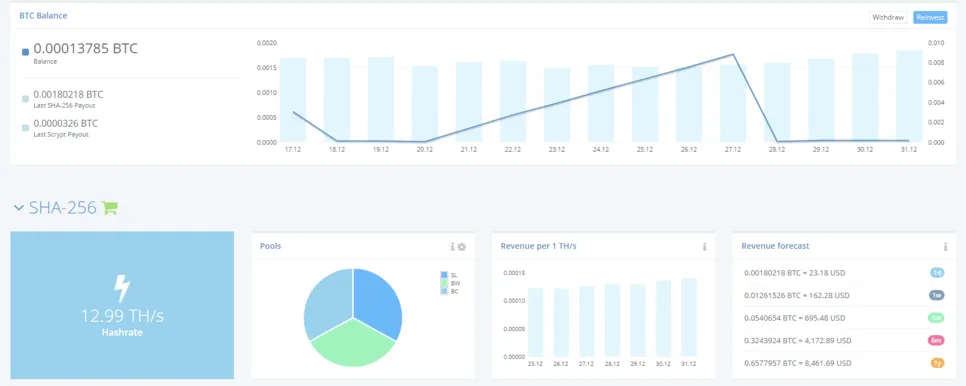This screenshot has height=386, width=966.
Task: Toggle the Last Scrypt Payout legend square
Action: [x=25, y=127]
